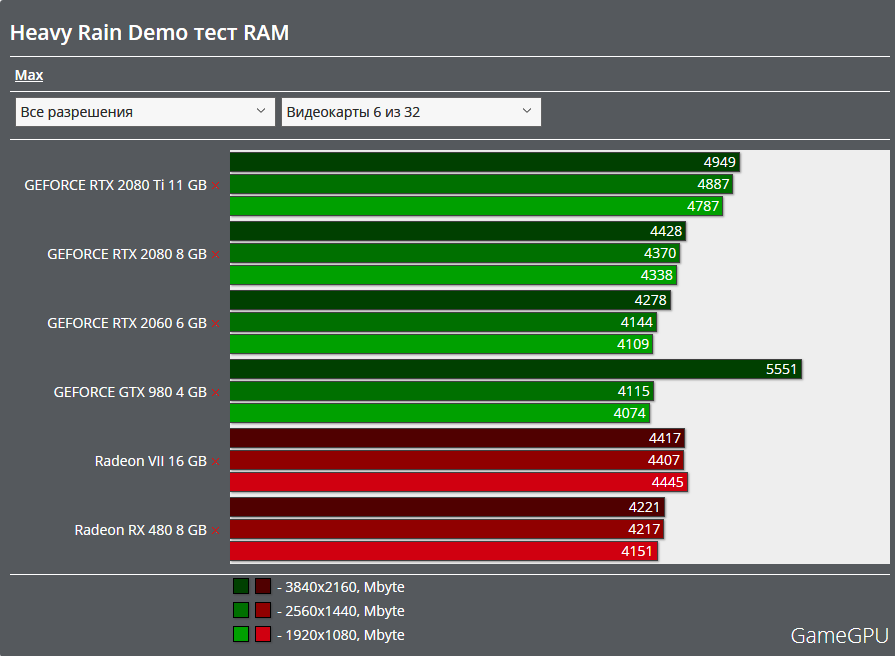Click the GEFORCE RTX 2060 6 GB label
The height and width of the screenshot is (656, 895).
click(x=127, y=323)
